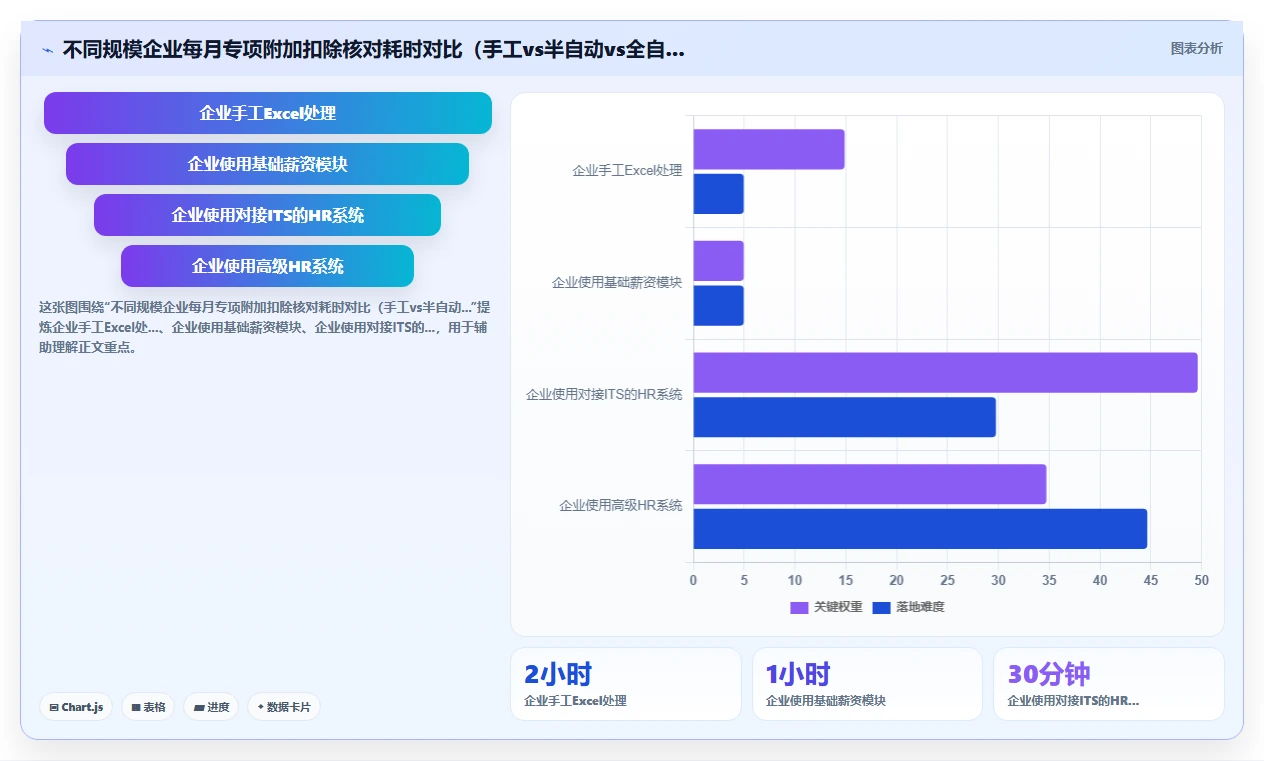
Task: Click the blue bar for 企业手工Excel处理
Action: [718, 194]
